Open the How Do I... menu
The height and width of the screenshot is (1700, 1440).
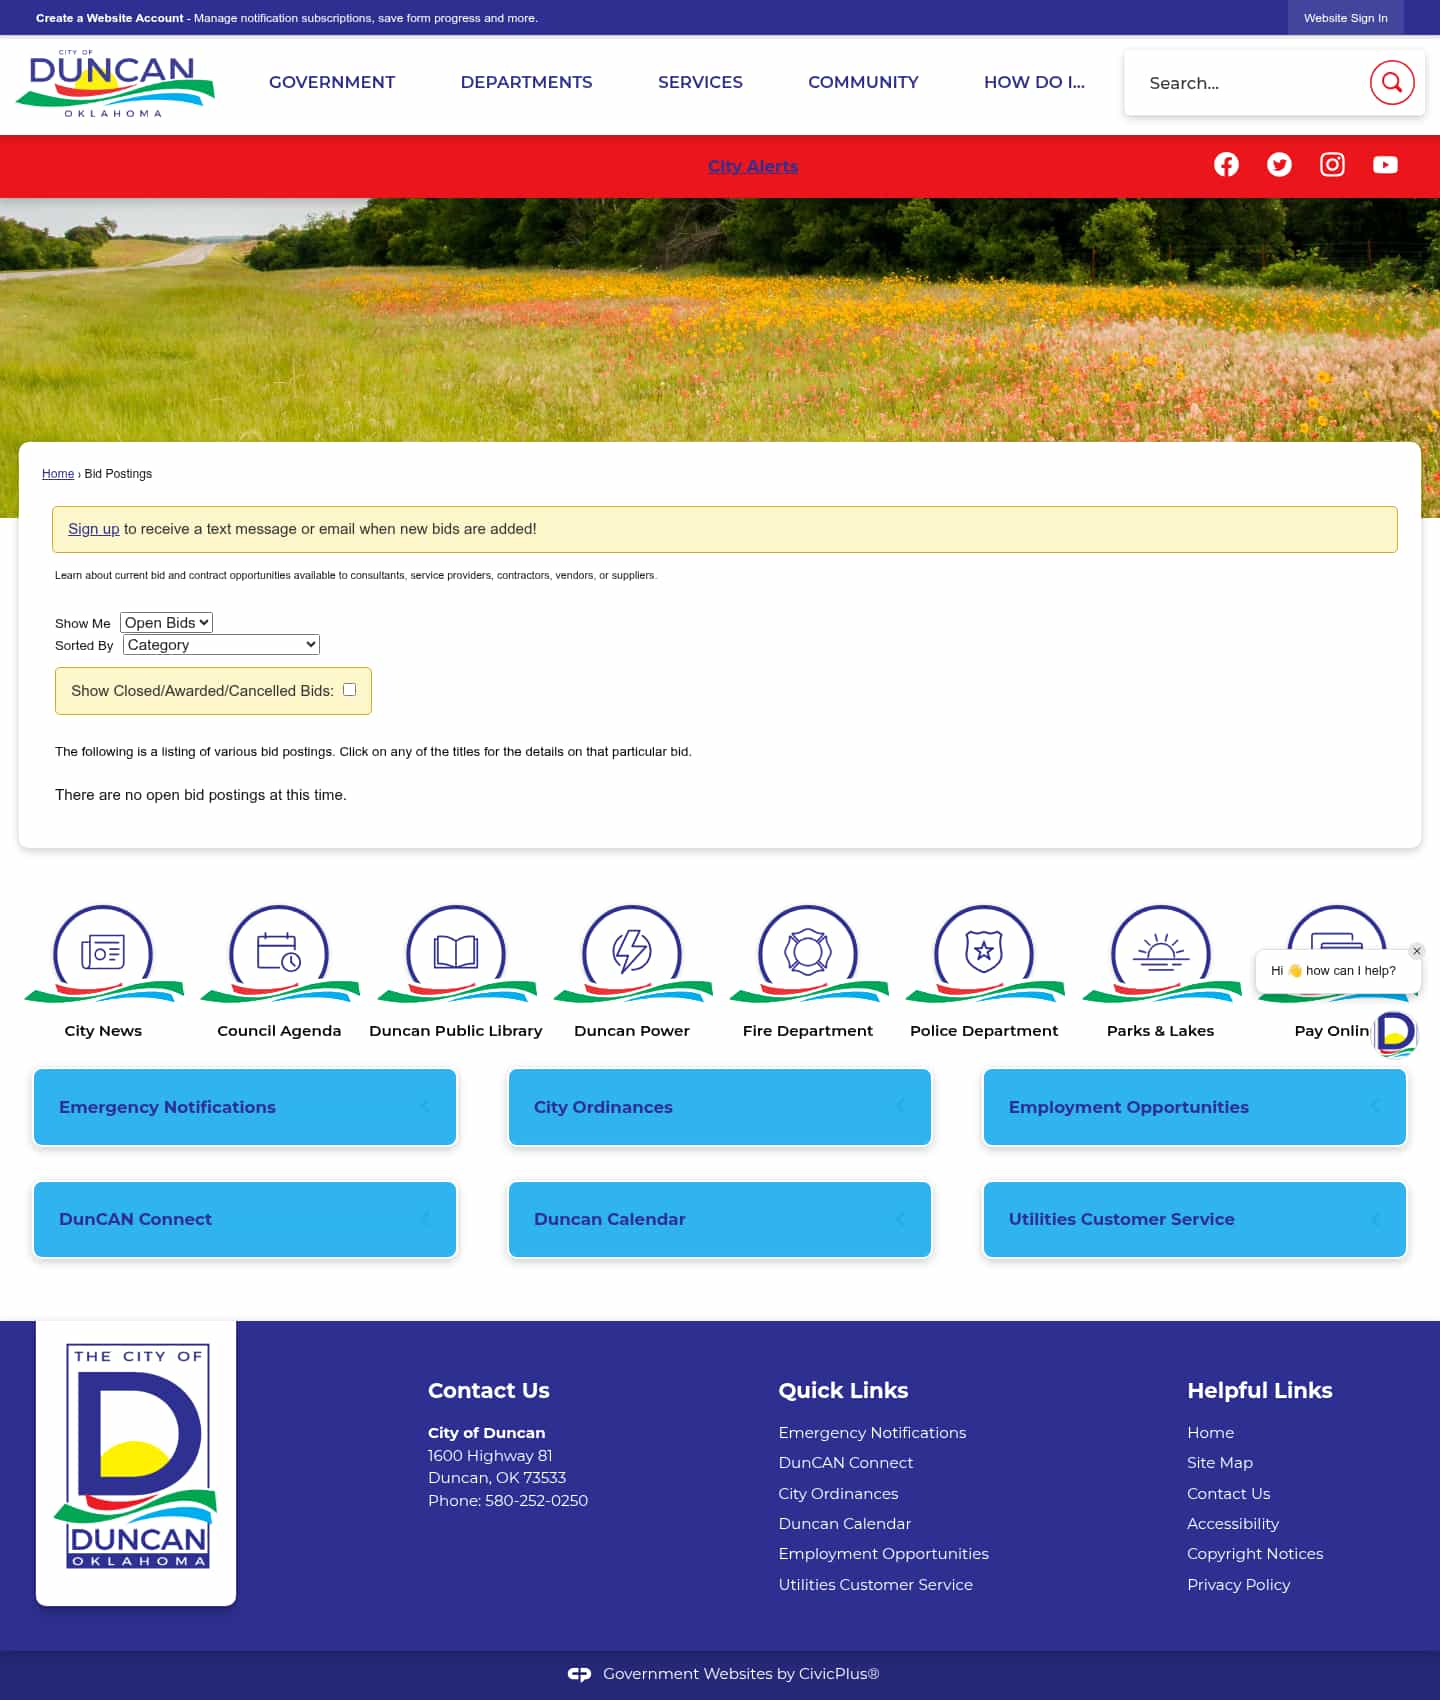(1034, 82)
